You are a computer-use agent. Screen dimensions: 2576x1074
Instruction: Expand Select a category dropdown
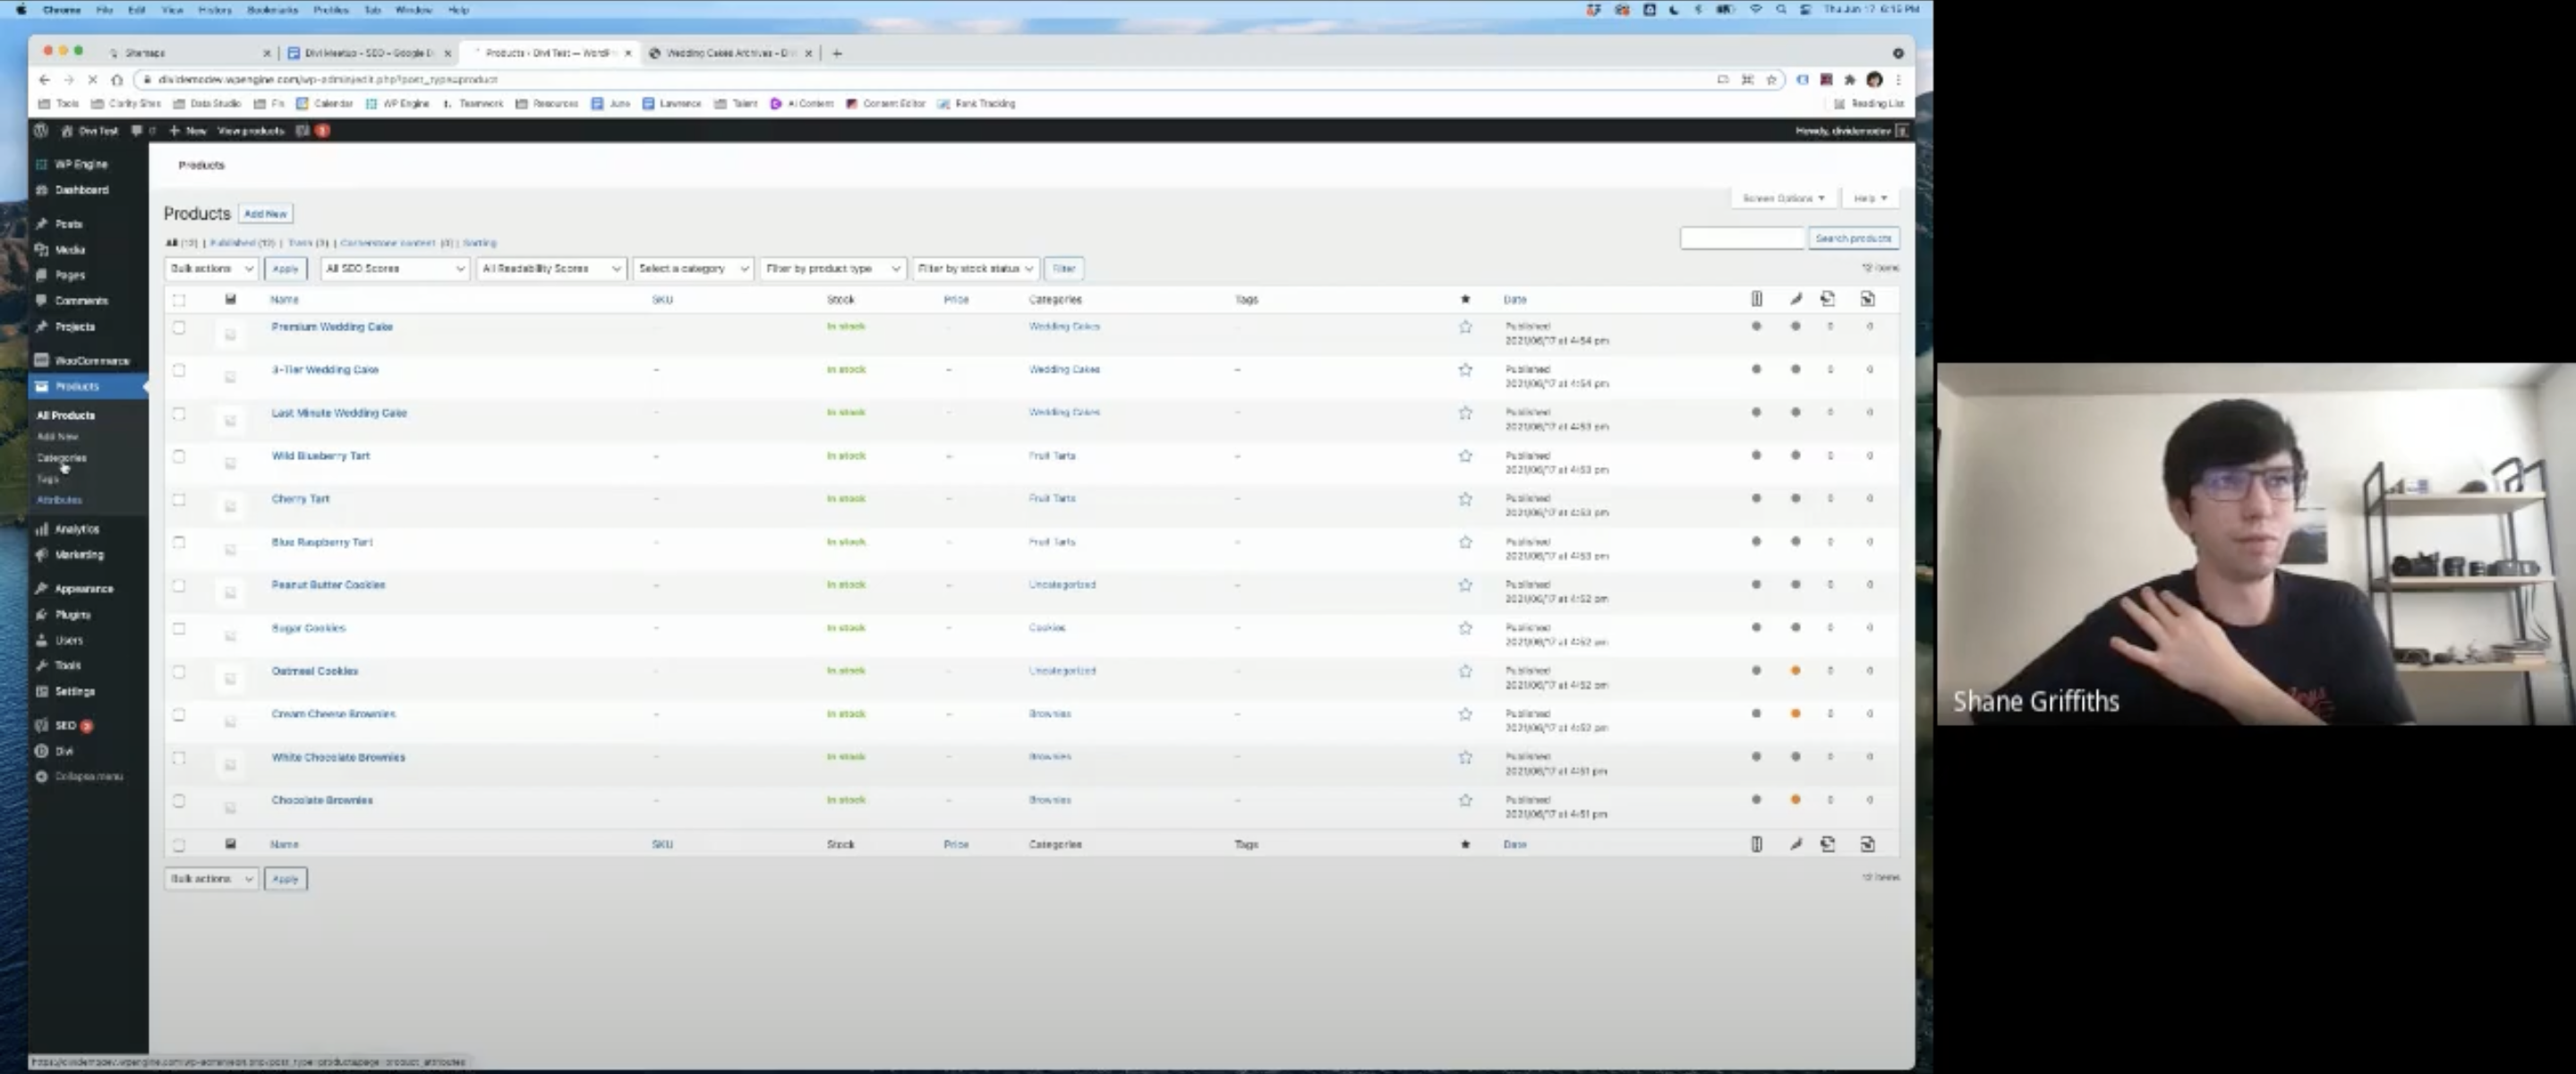pos(692,269)
